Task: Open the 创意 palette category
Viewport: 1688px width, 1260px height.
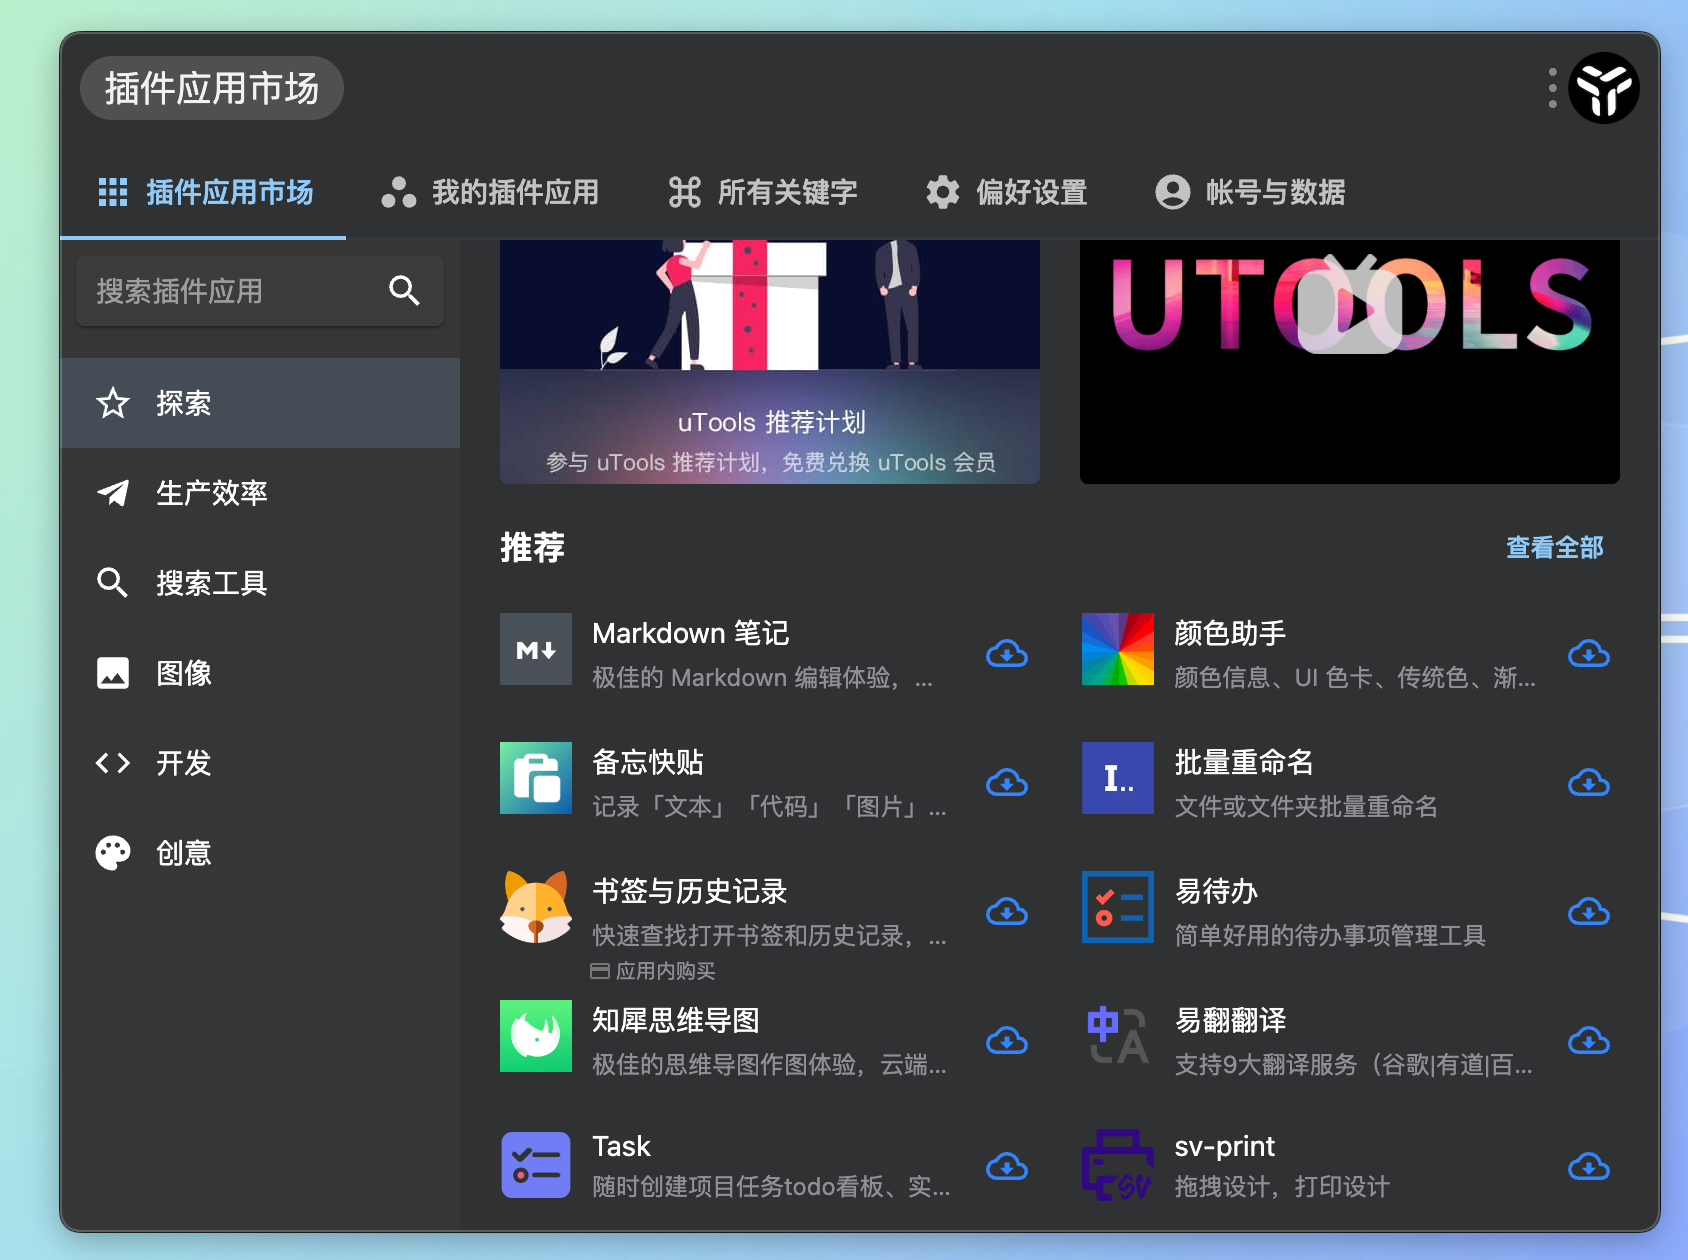Action: pos(183,853)
